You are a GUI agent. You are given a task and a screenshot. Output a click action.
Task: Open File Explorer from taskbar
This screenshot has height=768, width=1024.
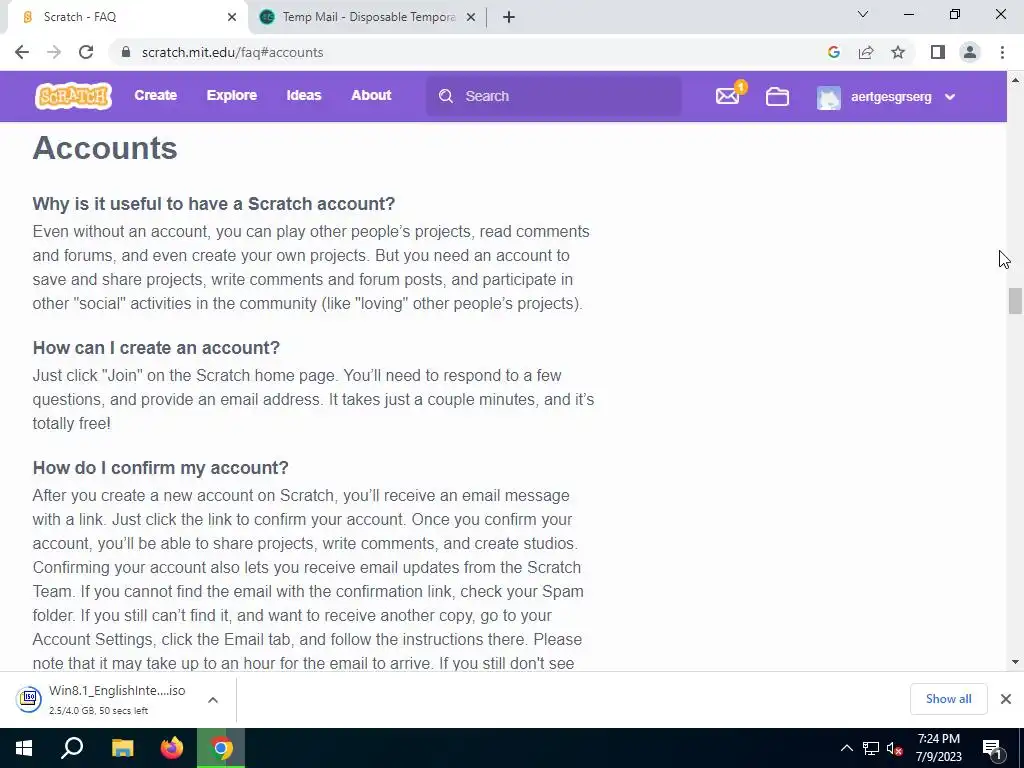(x=122, y=748)
